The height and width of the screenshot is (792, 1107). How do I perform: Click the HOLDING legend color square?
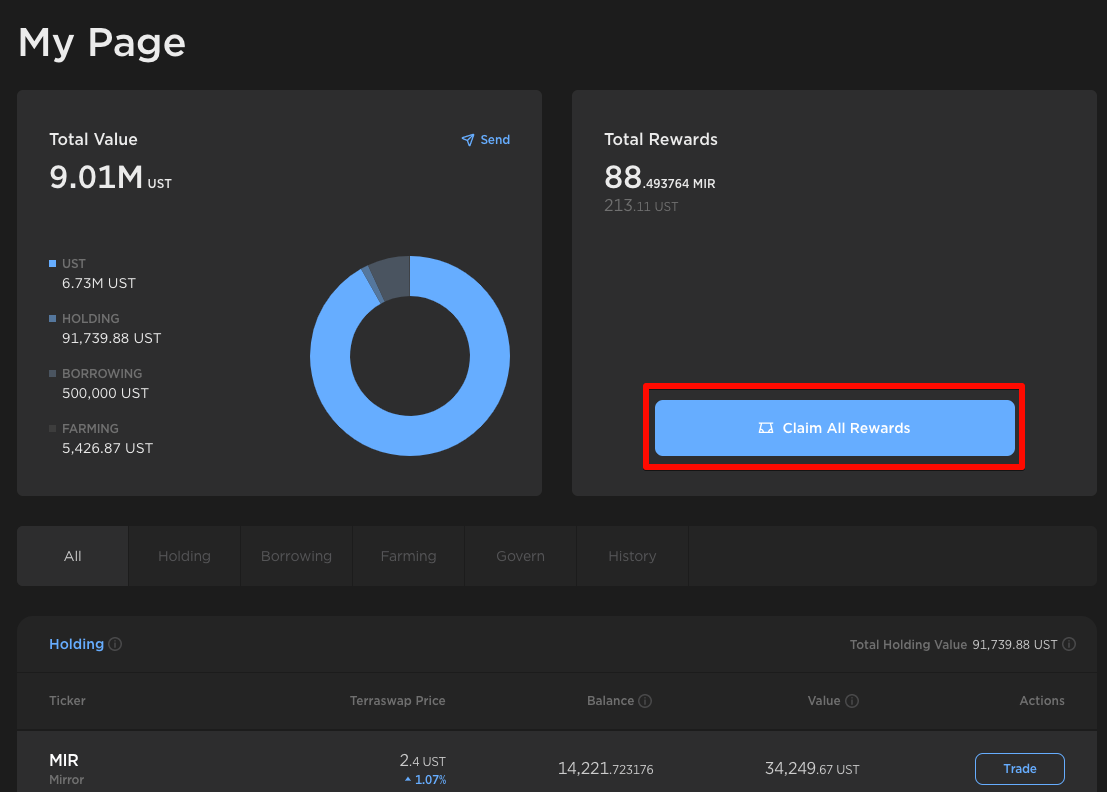tap(53, 319)
